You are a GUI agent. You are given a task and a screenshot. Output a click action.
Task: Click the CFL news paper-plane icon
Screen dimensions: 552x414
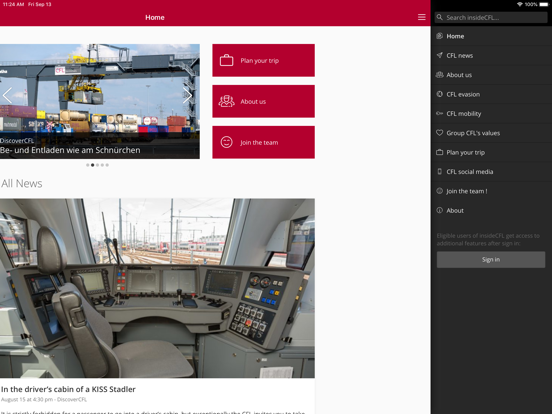pyautogui.click(x=439, y=55)
